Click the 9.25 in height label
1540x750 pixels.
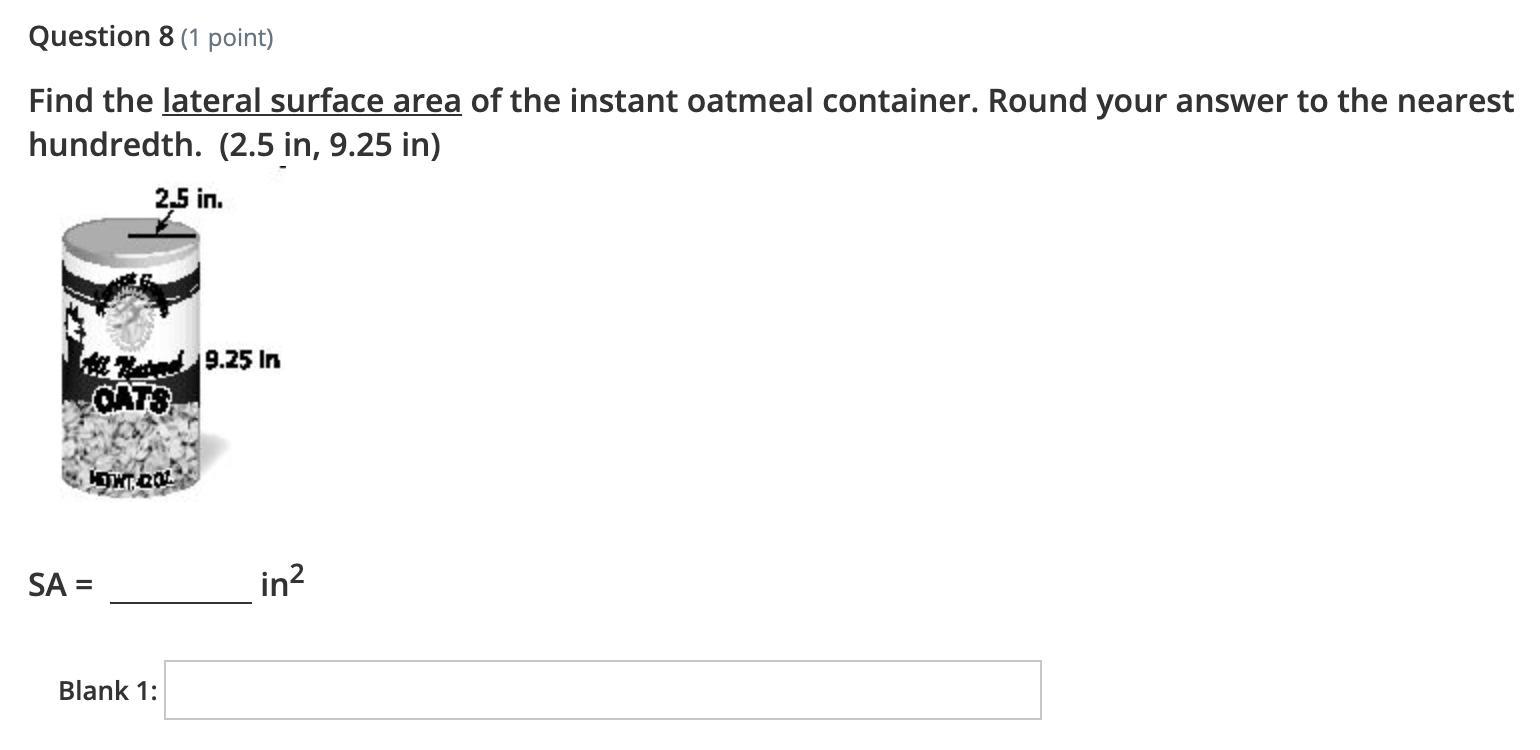(243, 359)
